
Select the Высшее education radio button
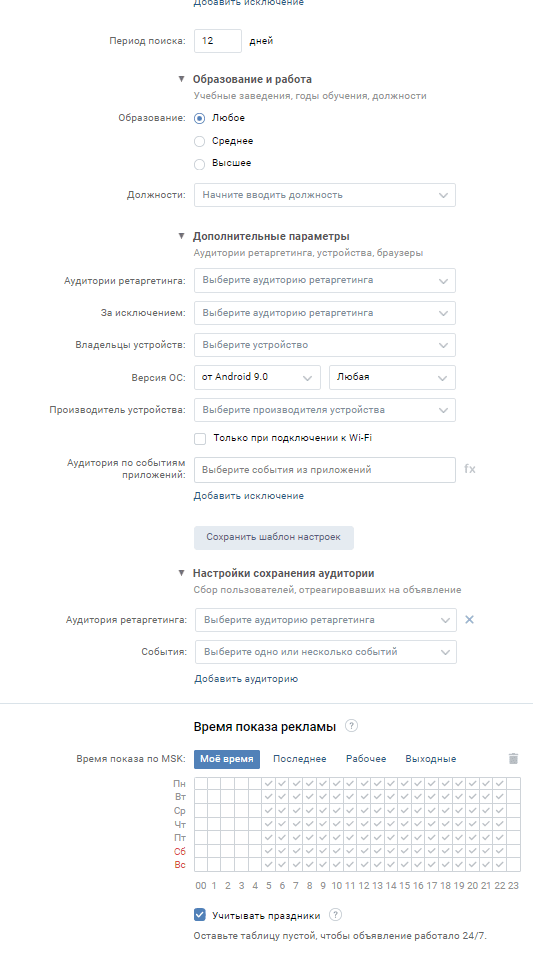199,164
